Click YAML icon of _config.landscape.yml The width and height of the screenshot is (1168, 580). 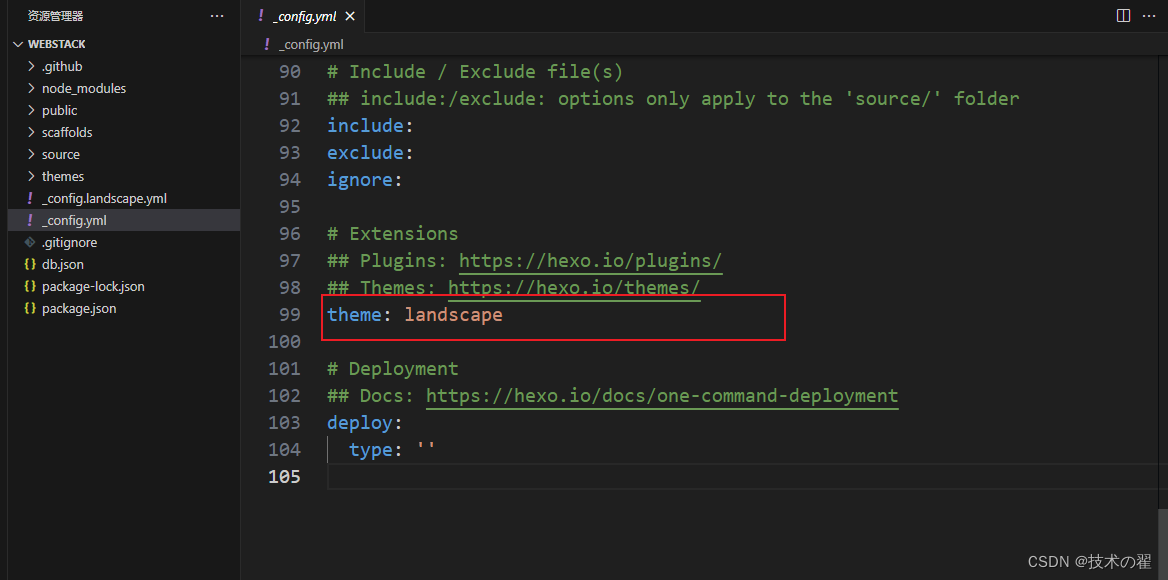30,198
